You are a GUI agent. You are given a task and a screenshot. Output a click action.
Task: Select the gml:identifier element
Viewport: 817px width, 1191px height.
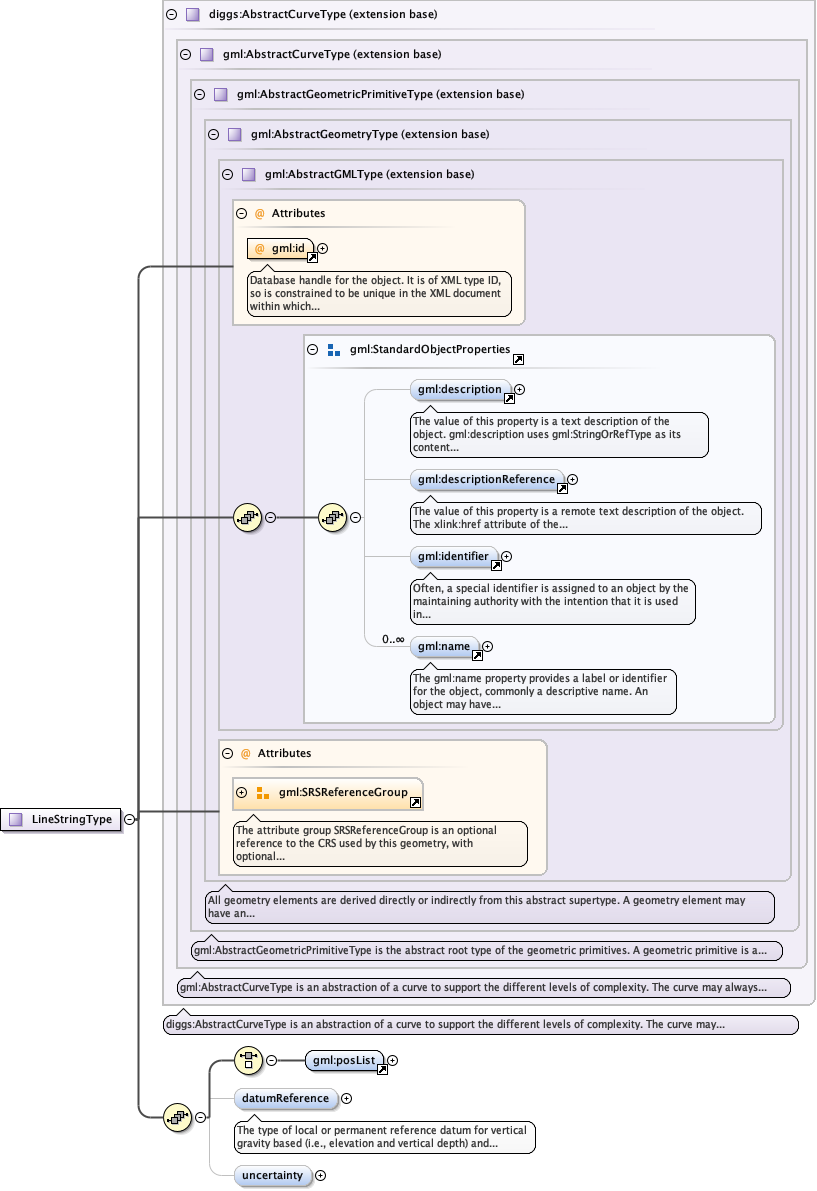pos(452,556)
